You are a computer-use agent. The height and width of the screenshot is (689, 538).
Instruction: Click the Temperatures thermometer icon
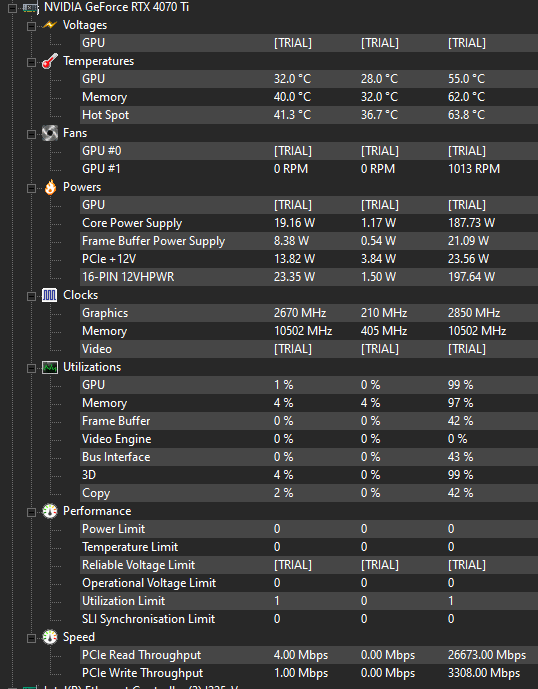pyautogui.click(x=50, y=61)
